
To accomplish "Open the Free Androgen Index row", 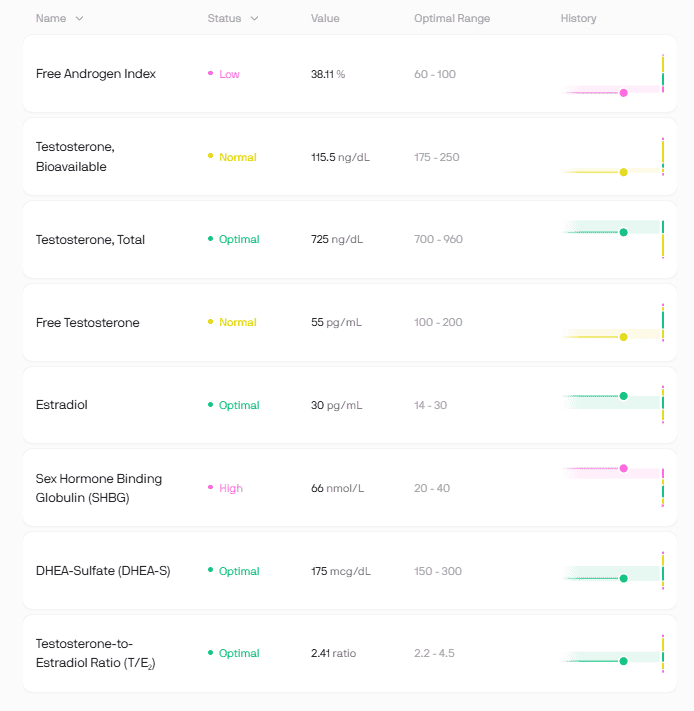I will pos(95,74).
